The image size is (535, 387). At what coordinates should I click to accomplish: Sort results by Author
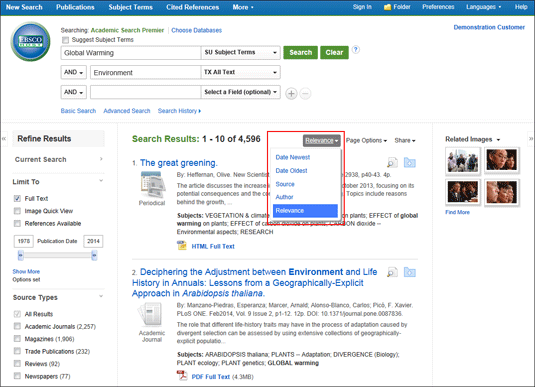[x=284, y=197]
